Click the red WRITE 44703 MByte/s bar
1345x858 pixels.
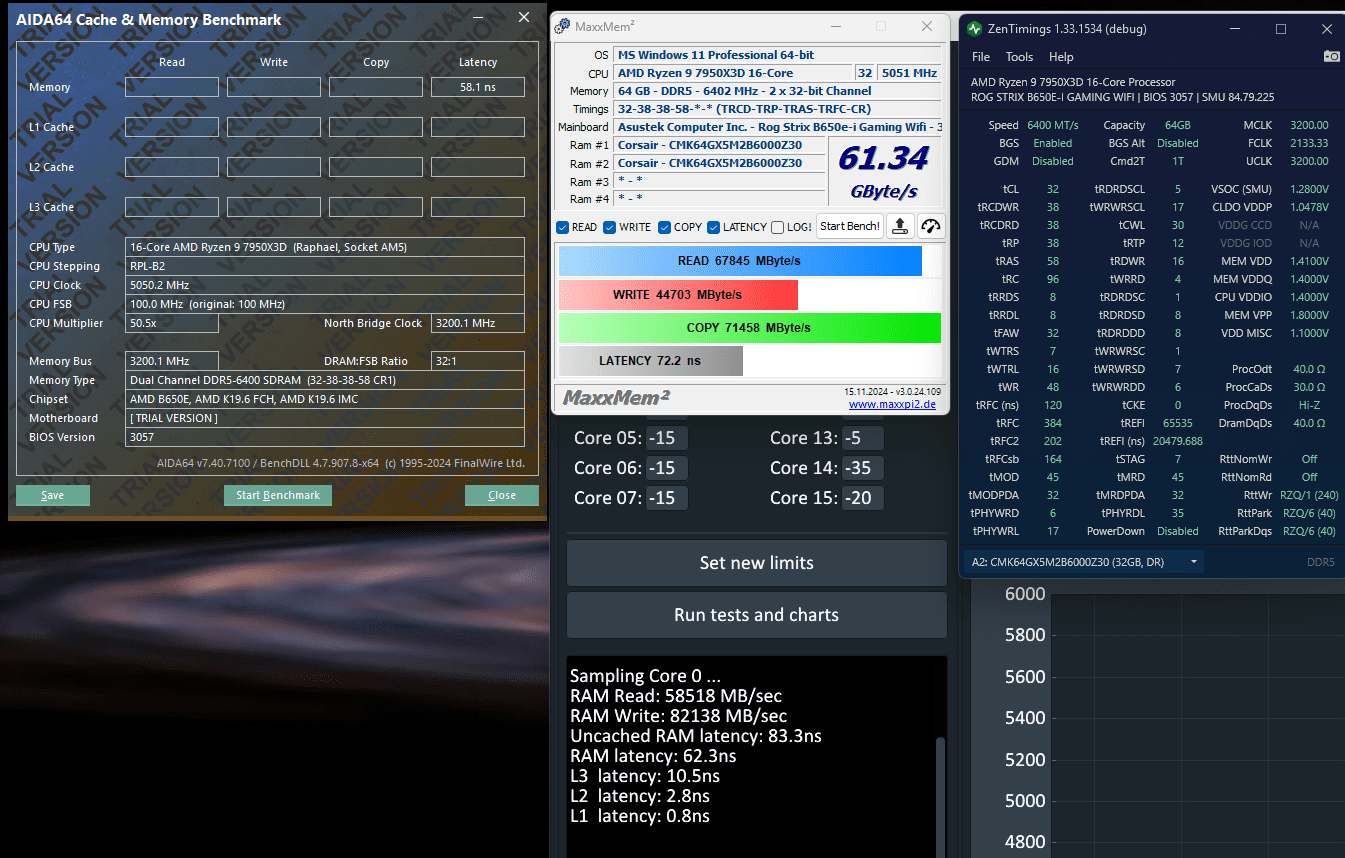(x=678, y=295)
